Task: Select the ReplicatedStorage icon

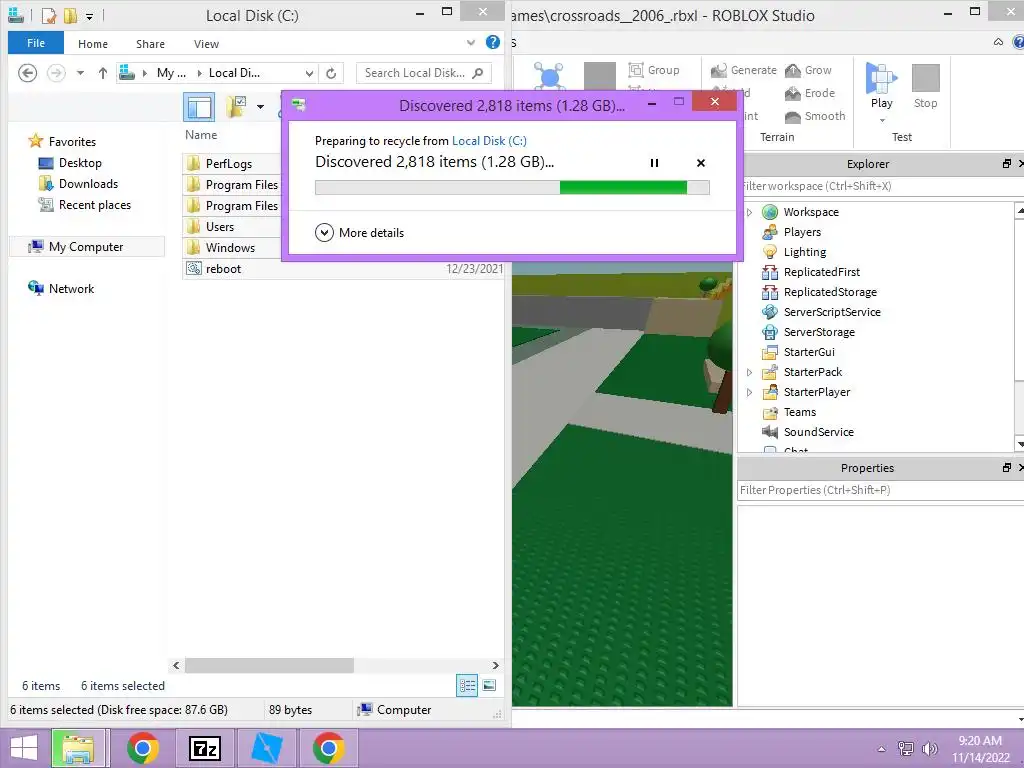Action: click(770, 292)
